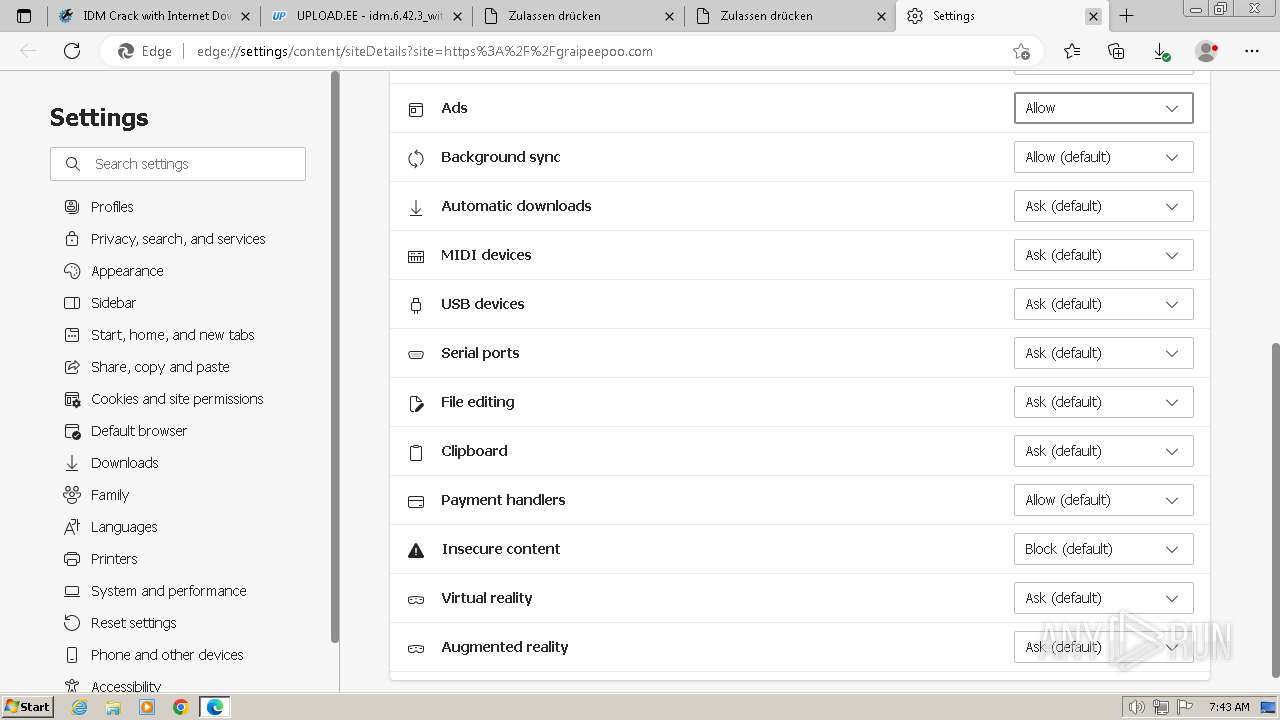Open Insecure content permission dropdown

1103,549
